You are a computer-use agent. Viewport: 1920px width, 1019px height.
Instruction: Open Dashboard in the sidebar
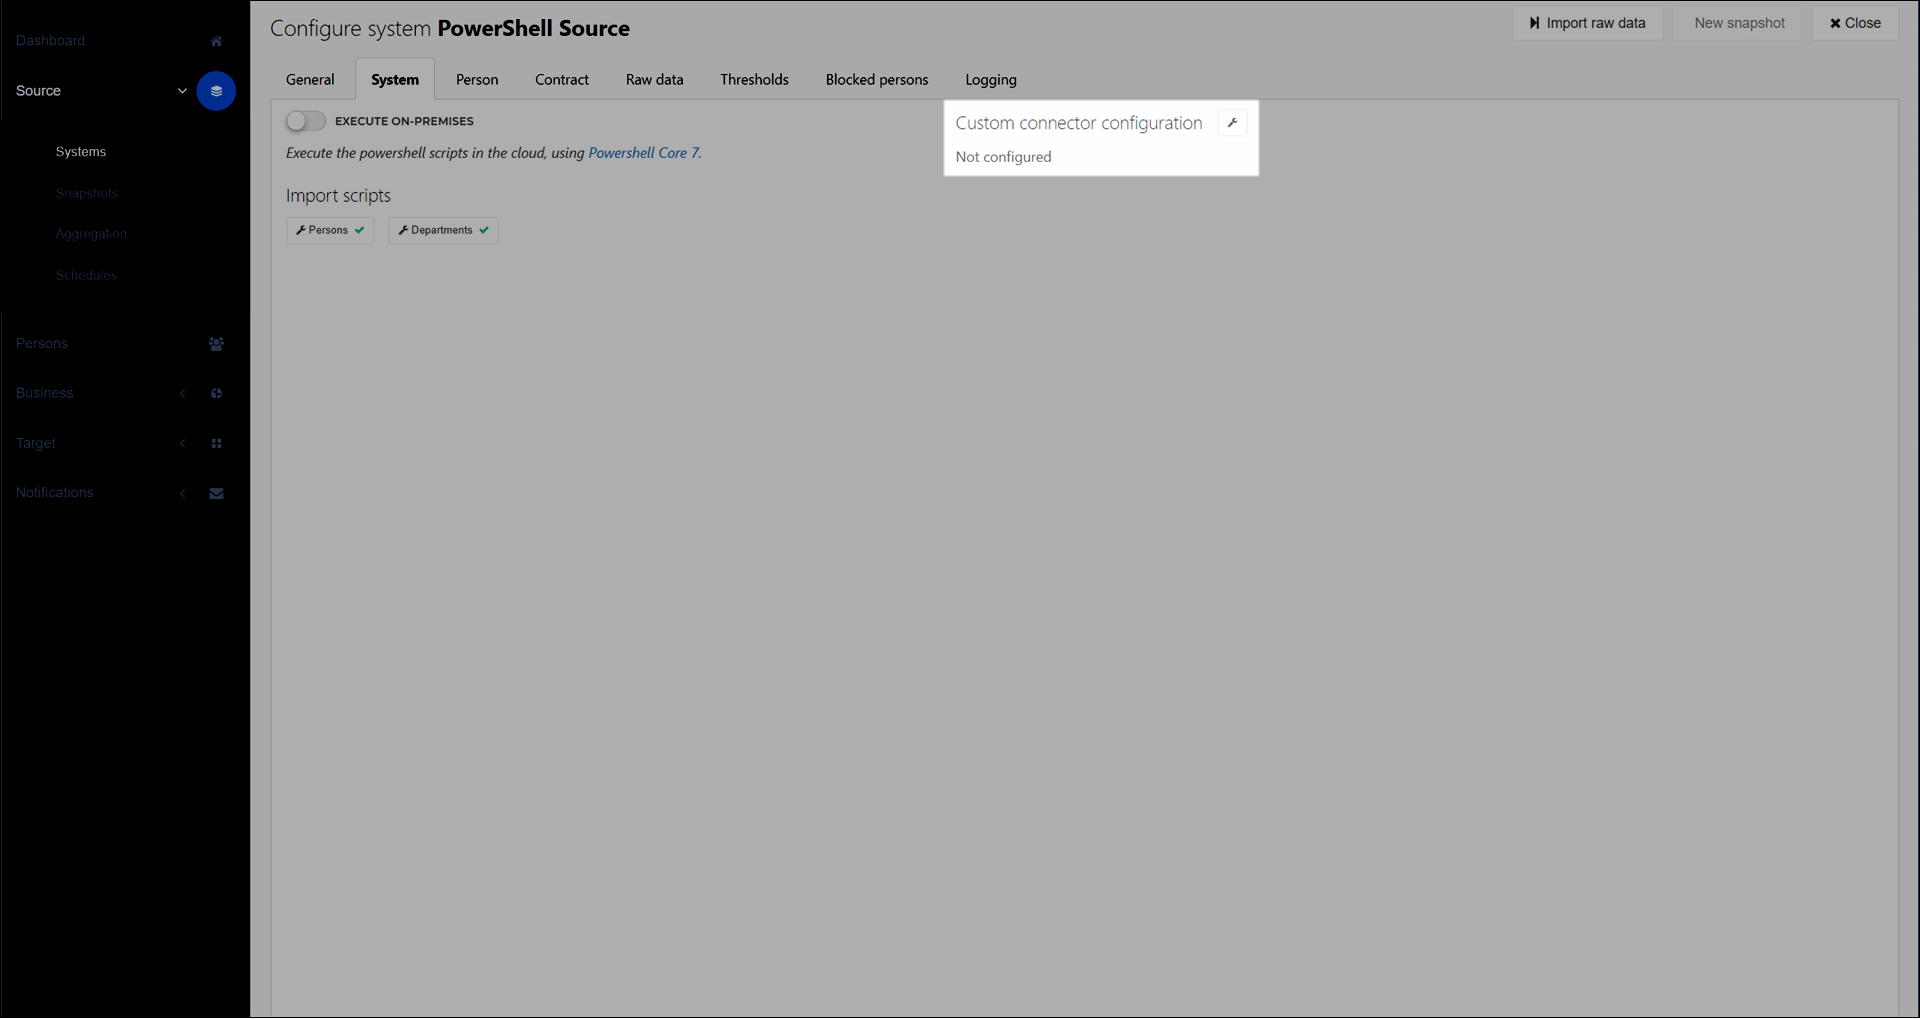click(50, 41)
